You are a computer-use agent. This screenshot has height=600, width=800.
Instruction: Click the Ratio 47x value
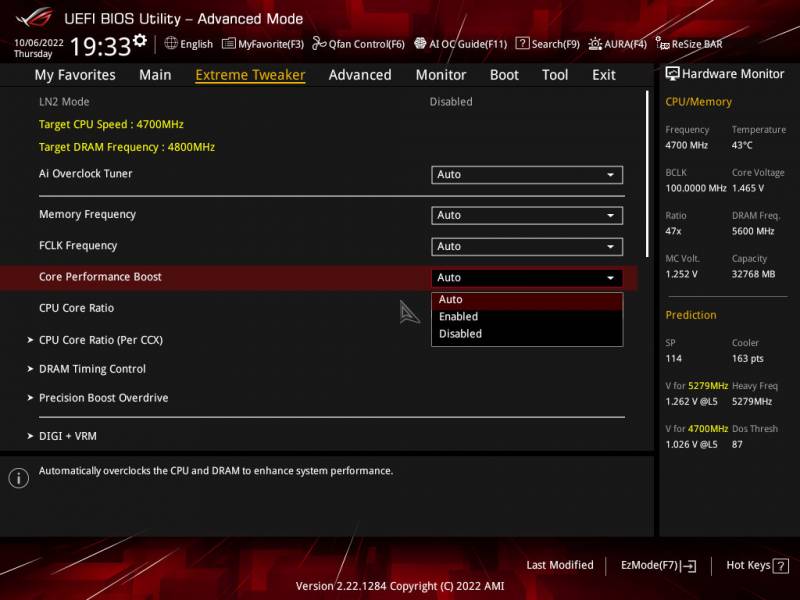[673, 231]
